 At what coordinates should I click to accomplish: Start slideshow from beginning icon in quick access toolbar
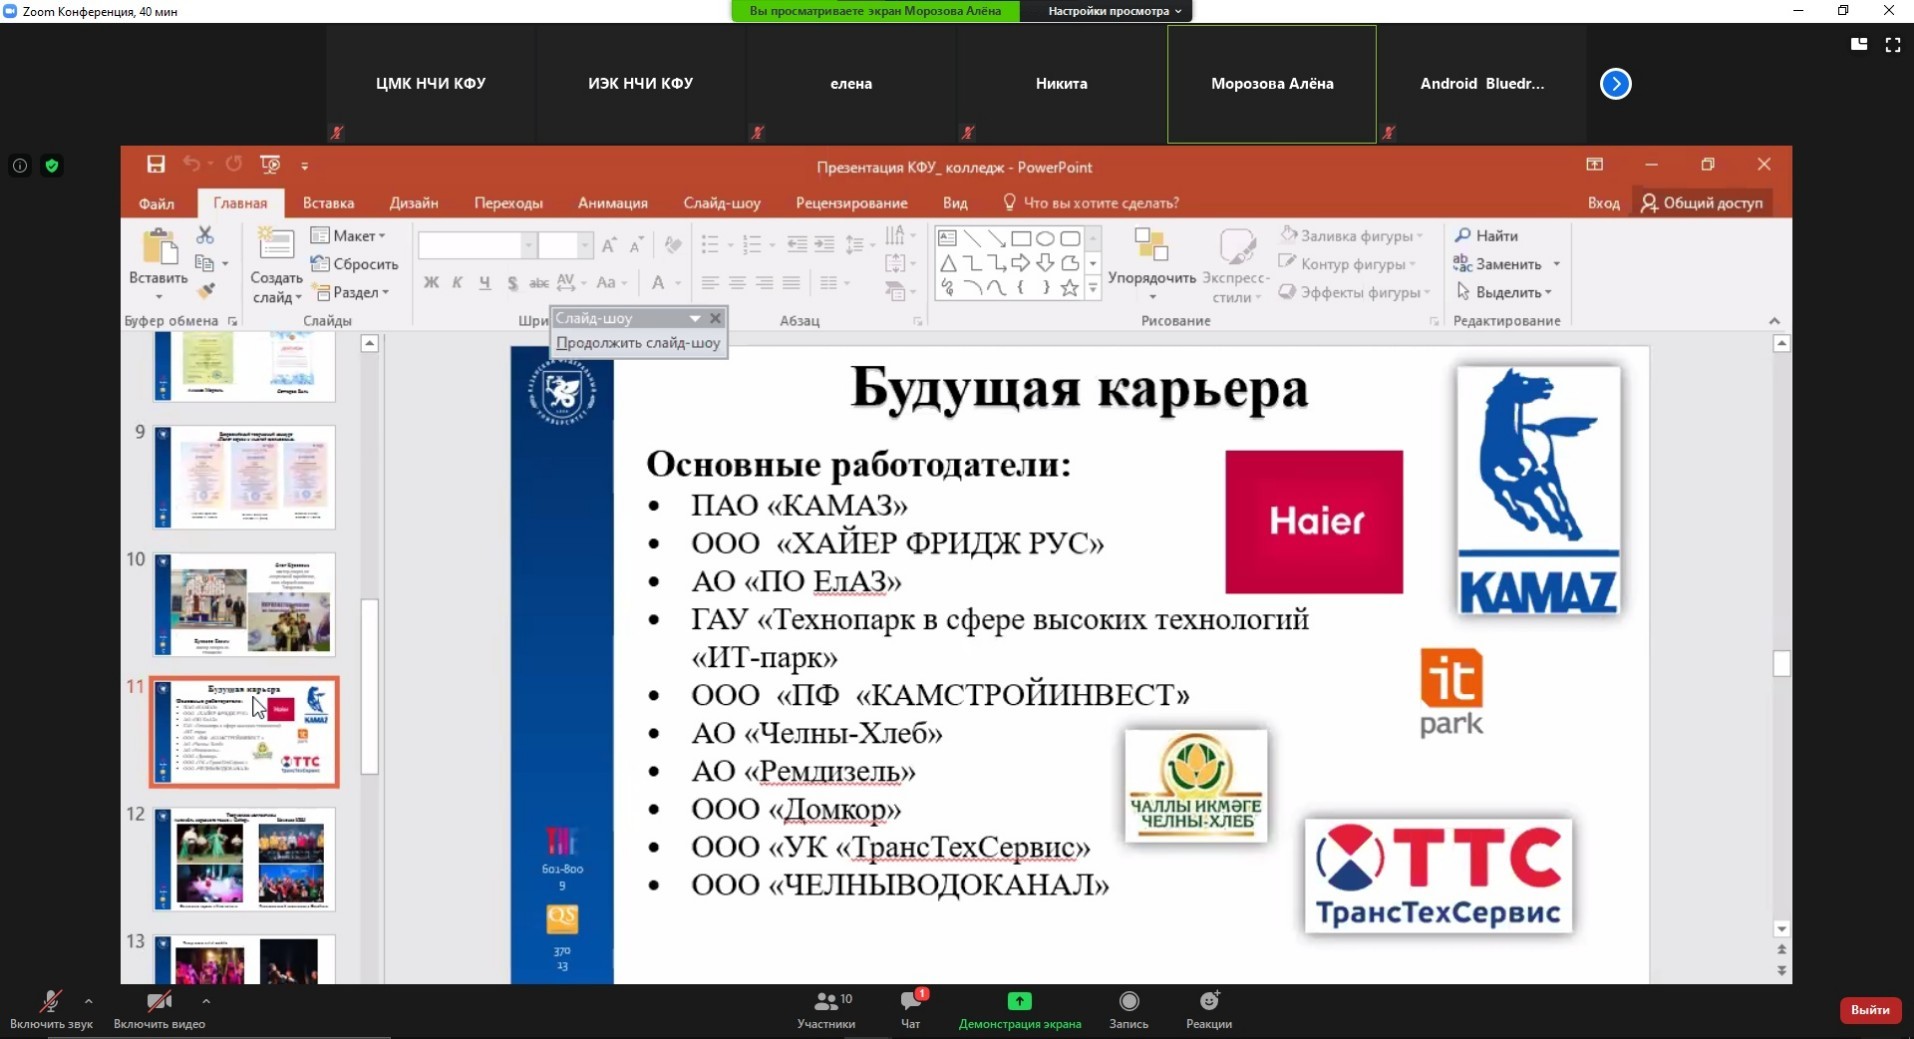[270, 164]
